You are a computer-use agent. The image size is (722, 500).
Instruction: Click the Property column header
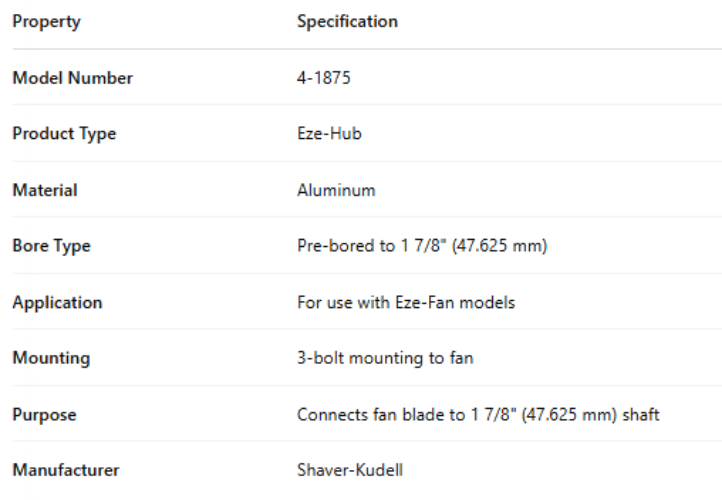[x=46, y=21]
